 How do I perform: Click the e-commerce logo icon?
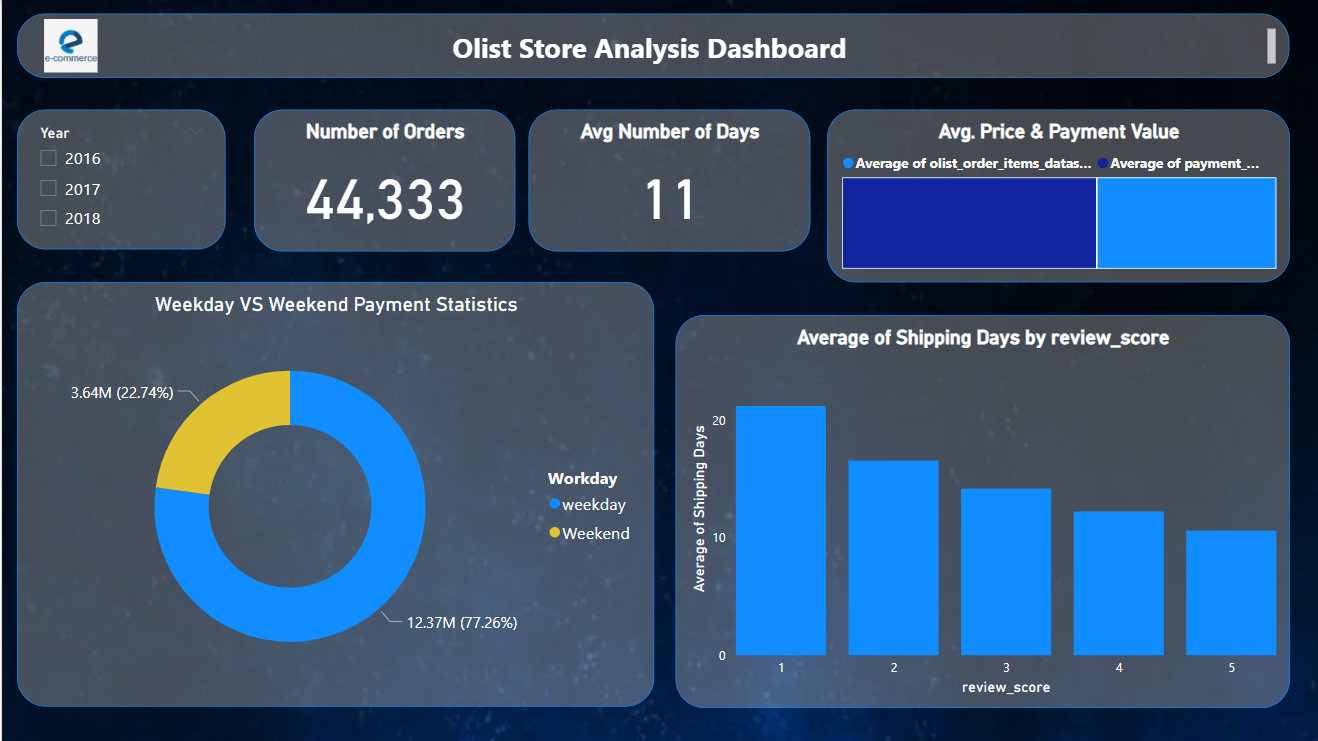(69, 44)
